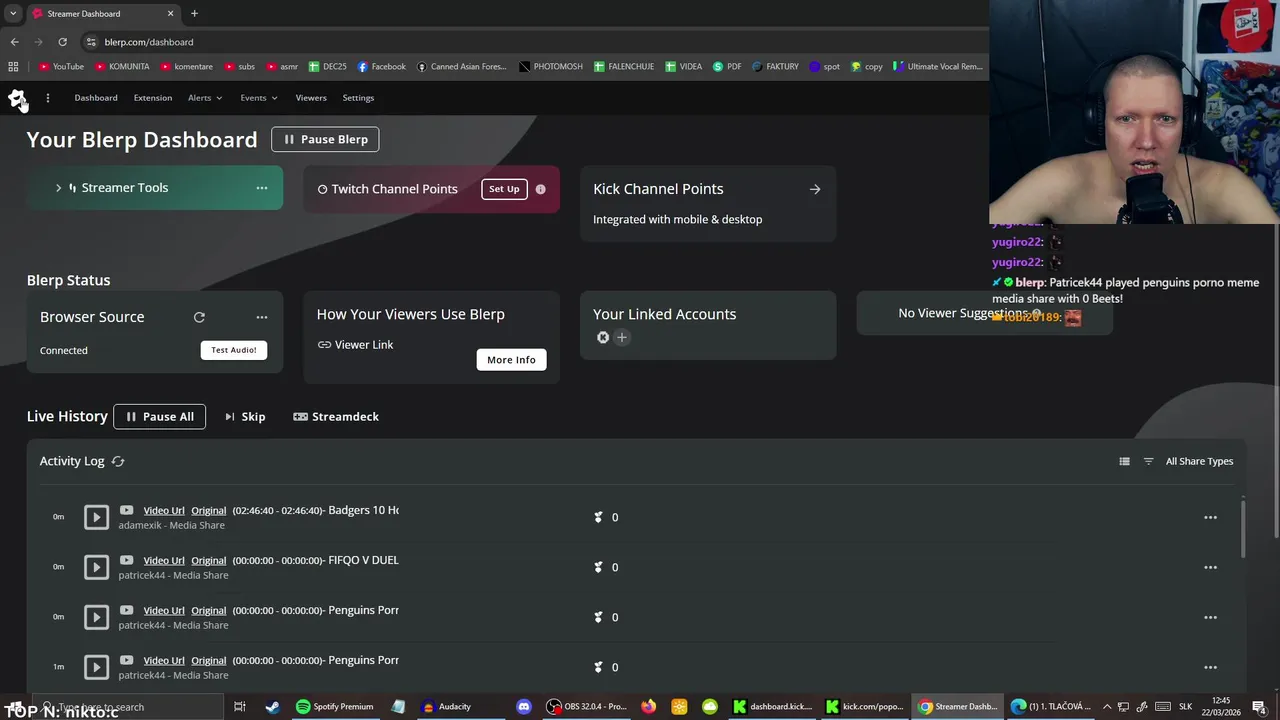Viewport: 1280px width, 720px height.
Task: Open Browser Source three-dot options
Action: (x=262, y=317)
